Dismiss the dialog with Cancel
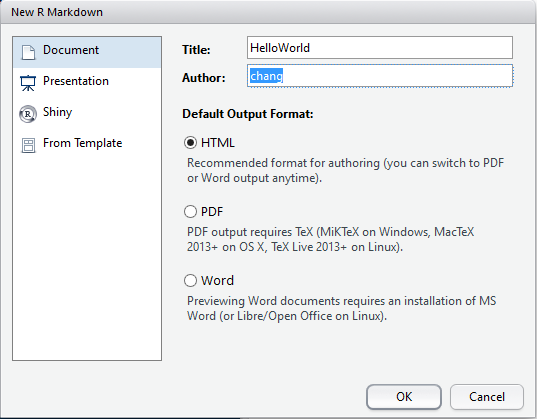Screen dimensions: 537x419 click(x=487, y=397)
